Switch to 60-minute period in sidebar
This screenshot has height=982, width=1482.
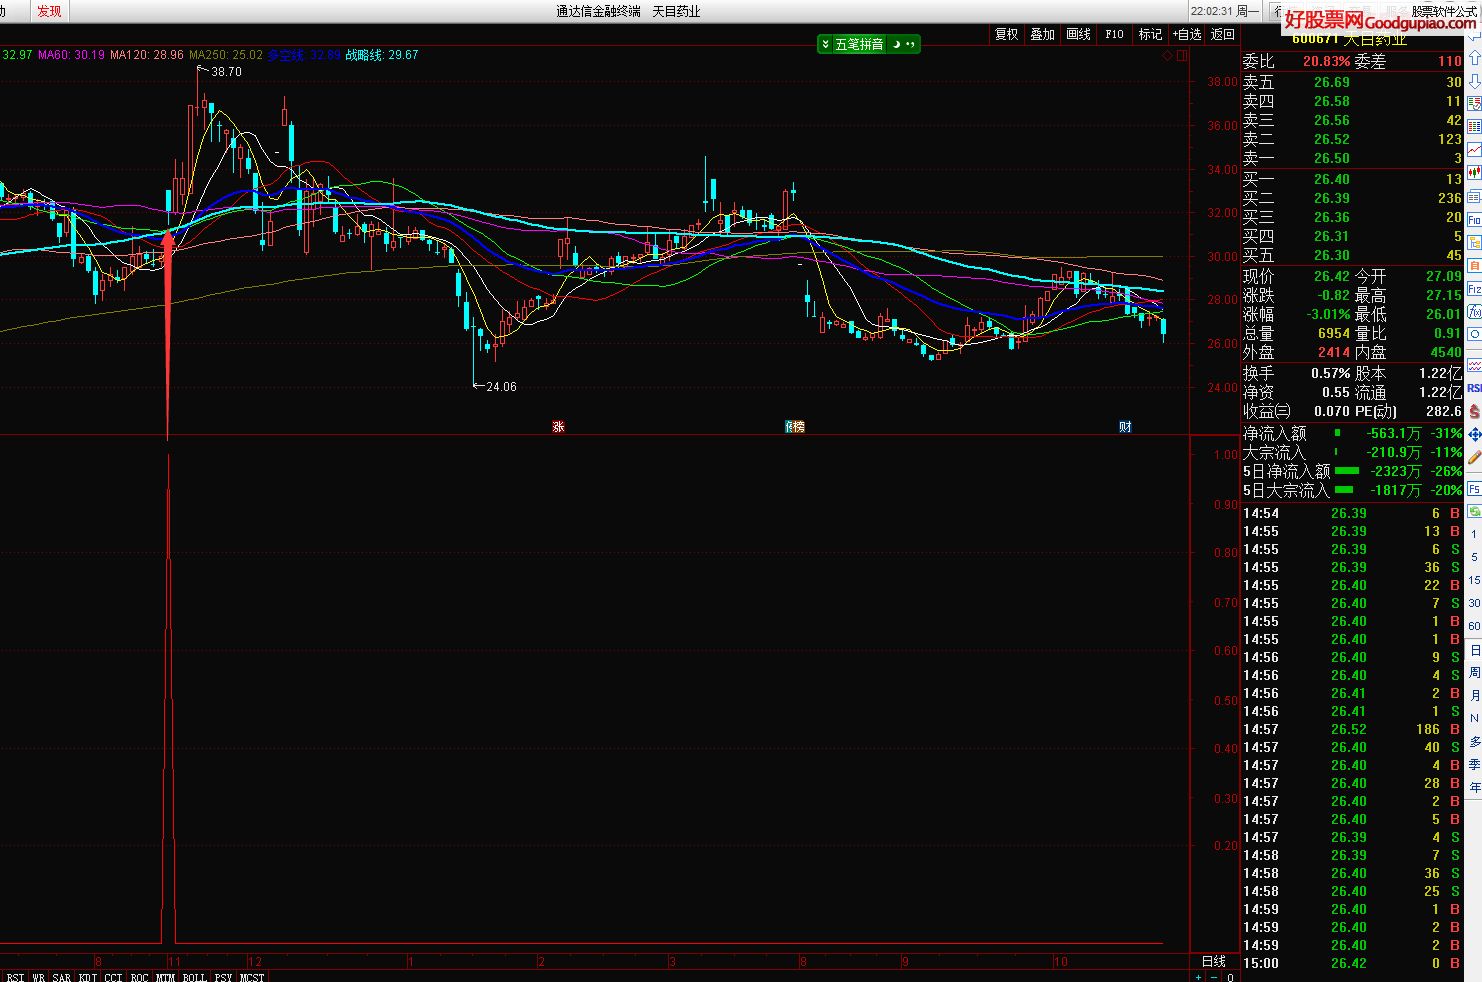(1474, 625)
